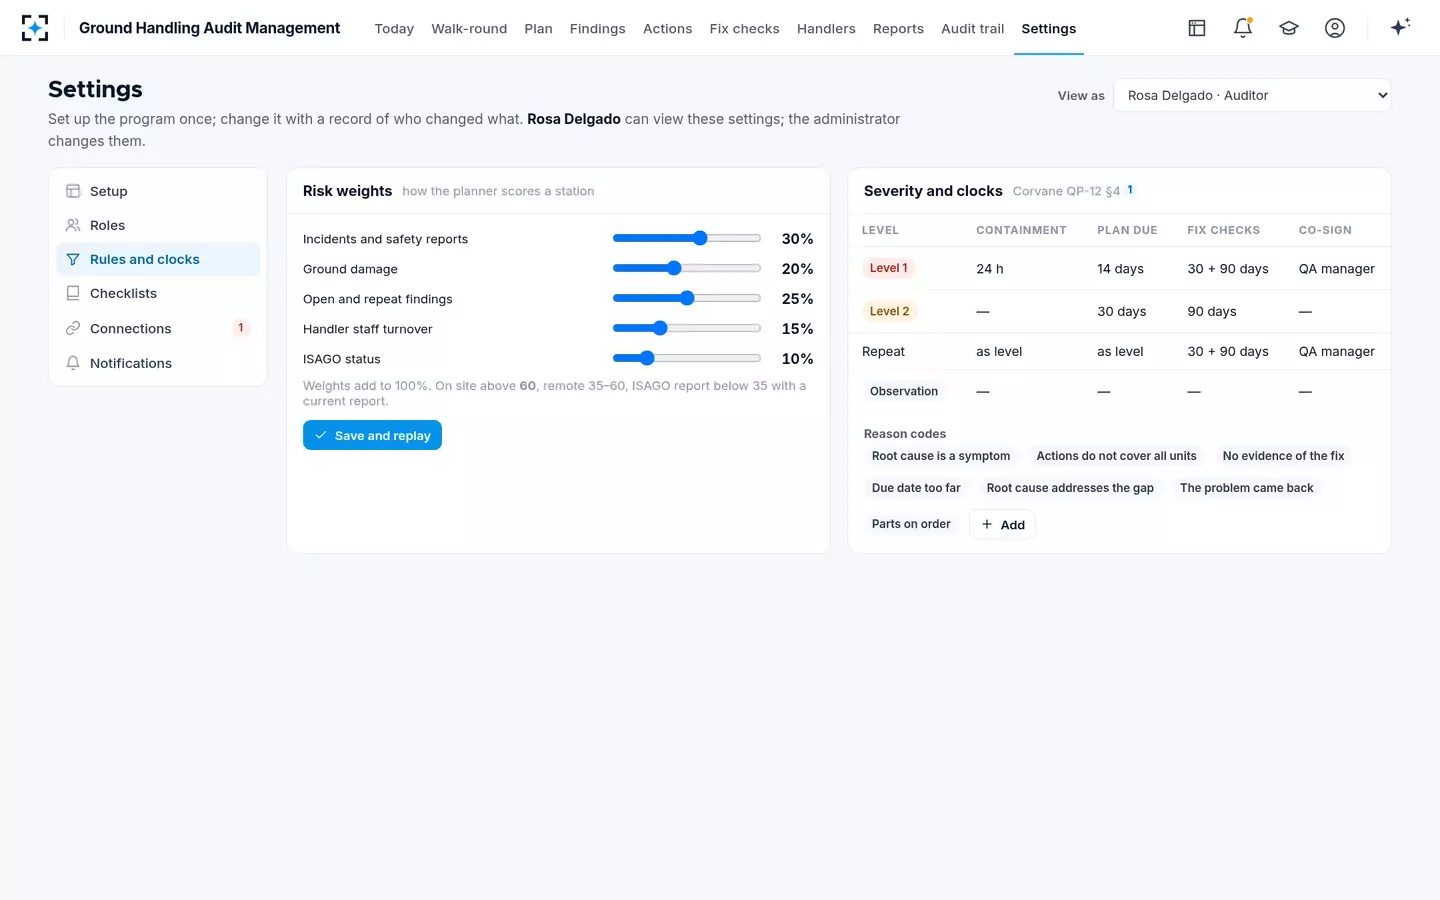Screen dimensions: 1440x900
Task: Open the Actions tab
Action: tap(667, 29)
